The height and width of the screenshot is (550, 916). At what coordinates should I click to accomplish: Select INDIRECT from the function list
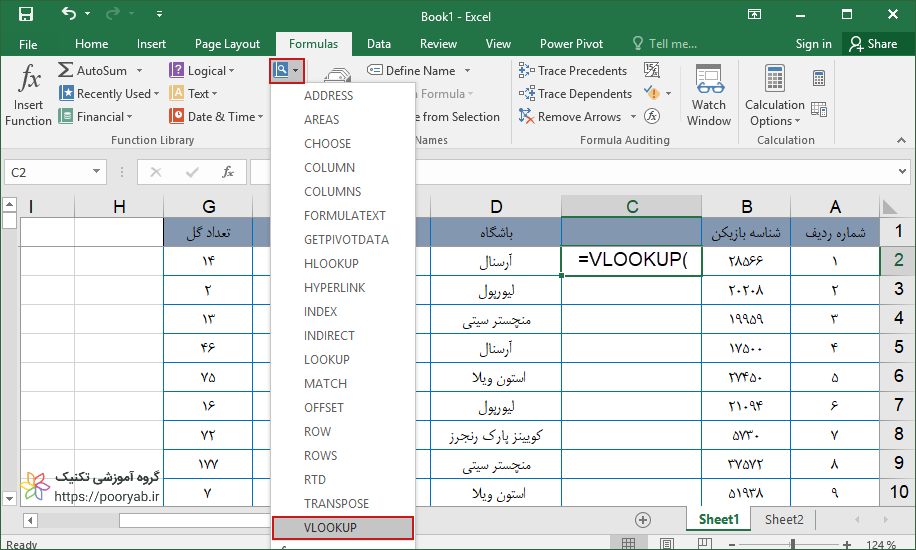(343, 335)
